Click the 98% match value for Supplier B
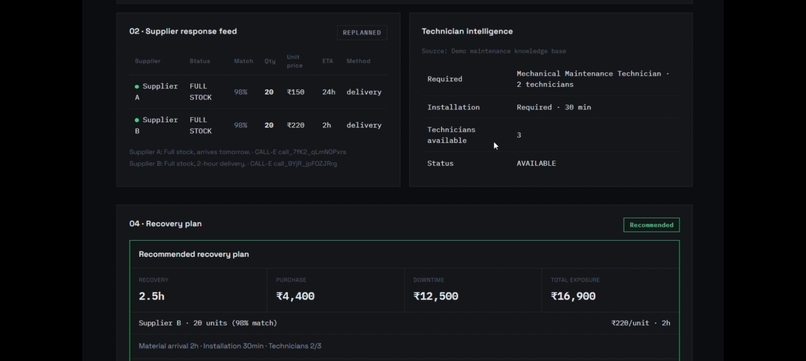This screenshot has height=361, width=806. [241, 125]
